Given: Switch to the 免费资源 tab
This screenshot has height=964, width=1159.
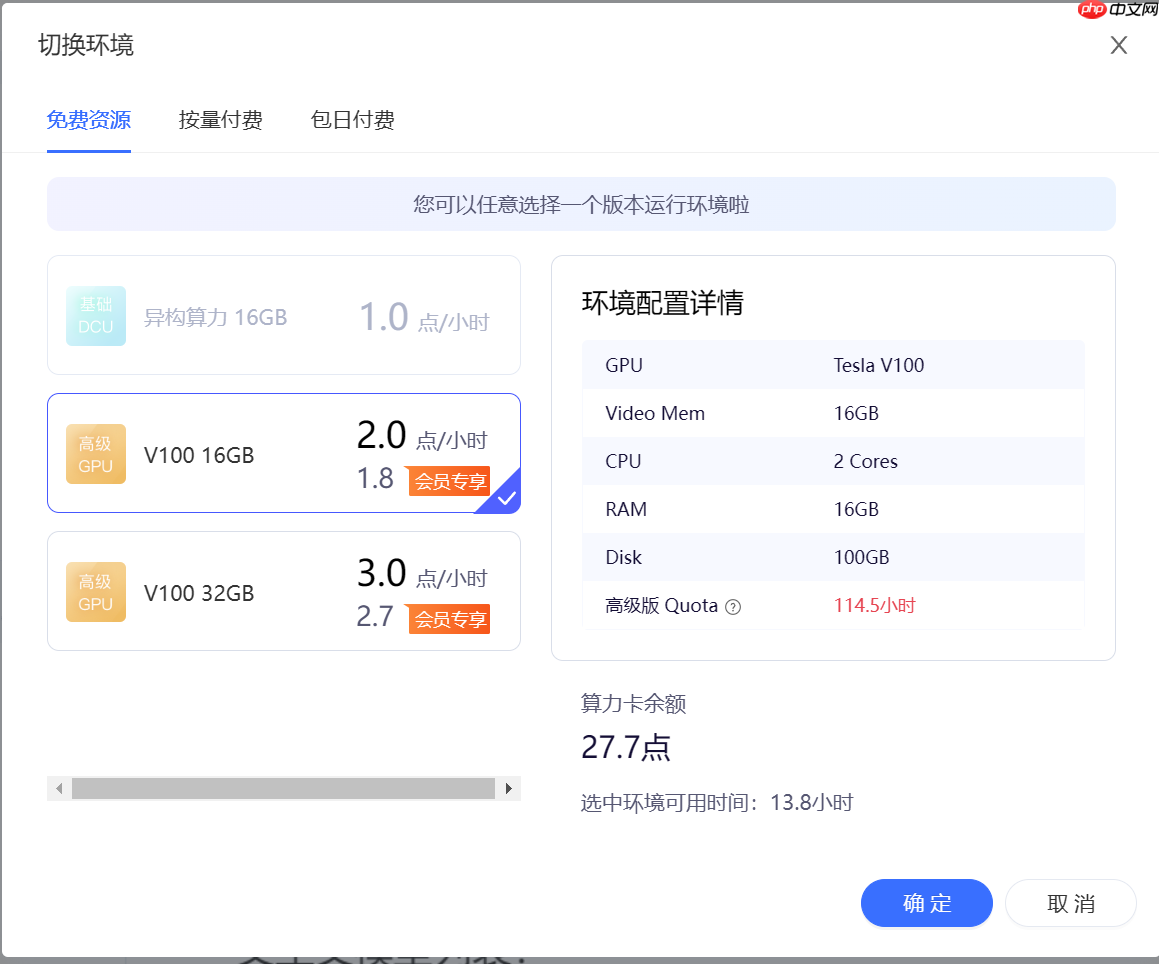Looking at the screenshot, I should point(88,120).
